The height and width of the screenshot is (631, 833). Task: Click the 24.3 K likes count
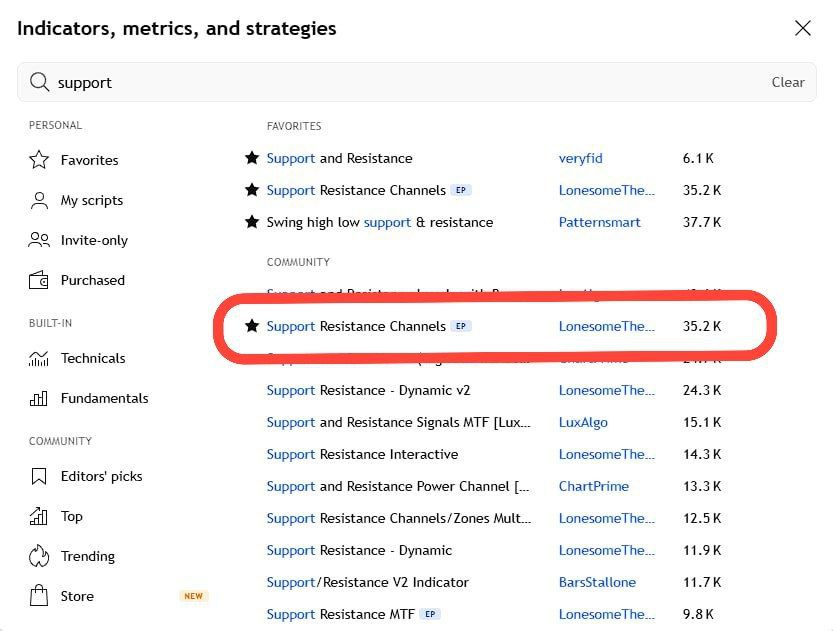click(702, 390)
